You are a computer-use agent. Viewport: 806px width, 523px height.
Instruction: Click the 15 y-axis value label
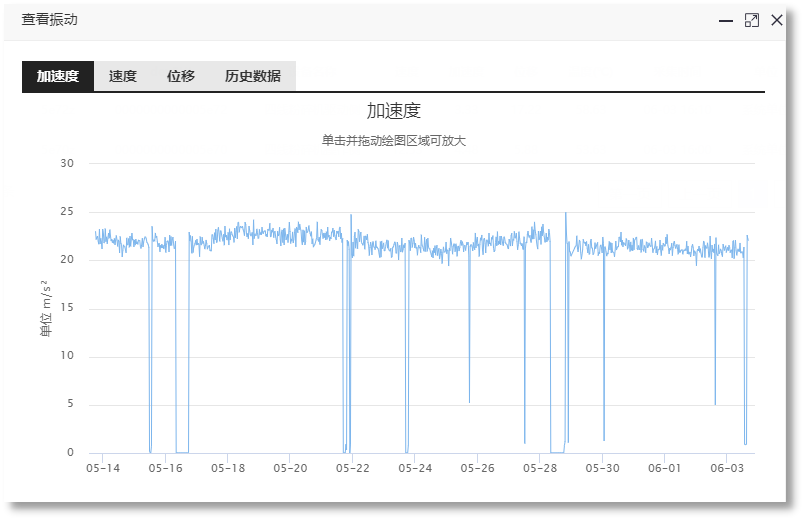pyautogui.click(x=67, y=308)
